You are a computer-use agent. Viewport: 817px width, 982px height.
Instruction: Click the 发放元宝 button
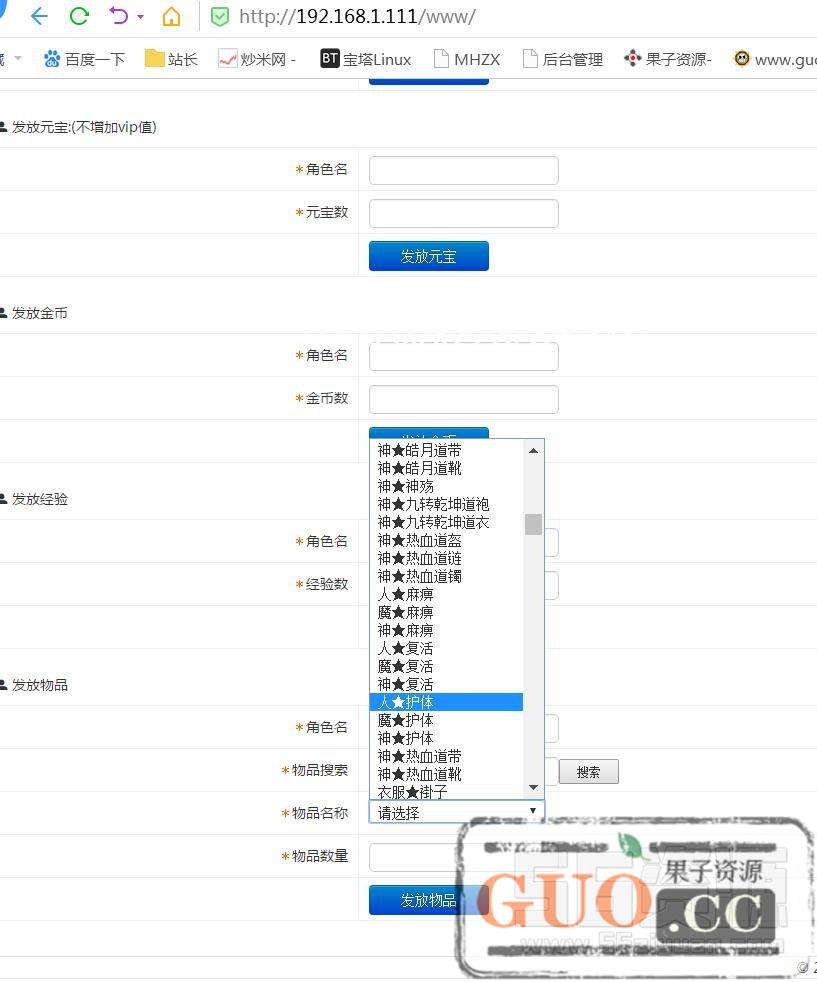click(428, 256)
